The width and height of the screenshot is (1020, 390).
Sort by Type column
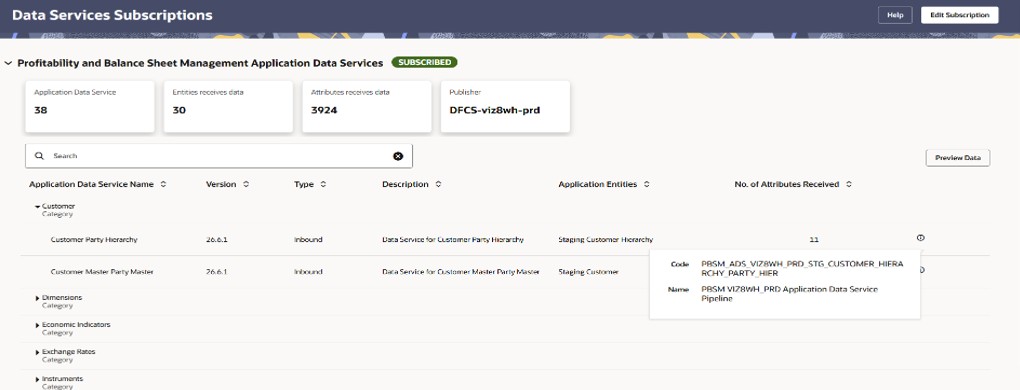click(x=323, y=185)
